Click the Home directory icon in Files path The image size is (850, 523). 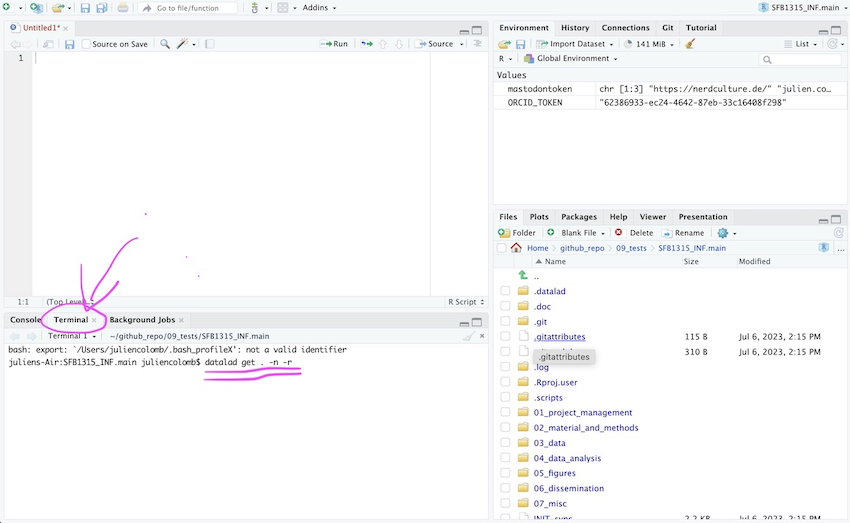[x=516, y=248]
